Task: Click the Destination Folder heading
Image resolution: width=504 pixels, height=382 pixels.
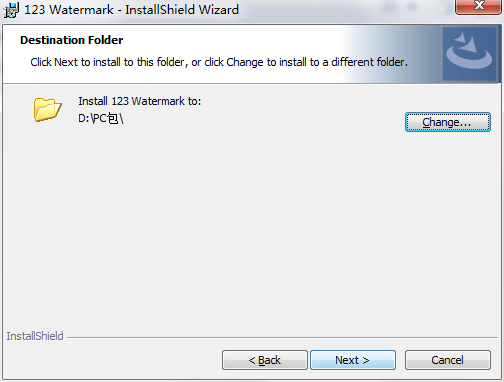Action: point(72,40)
